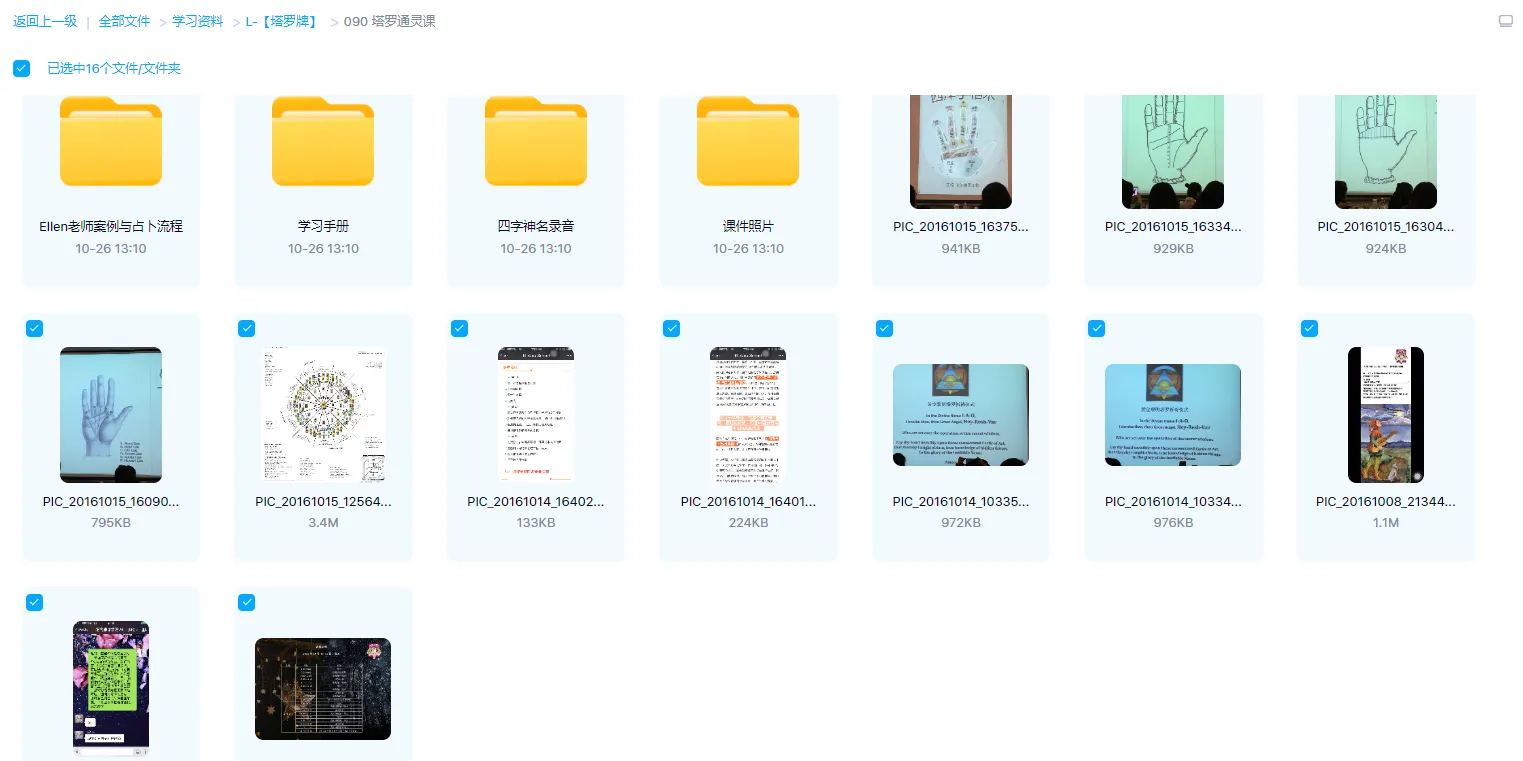Open the 课件照片 folder icon
Screen dimensions: 1523x761
point(748,142)
